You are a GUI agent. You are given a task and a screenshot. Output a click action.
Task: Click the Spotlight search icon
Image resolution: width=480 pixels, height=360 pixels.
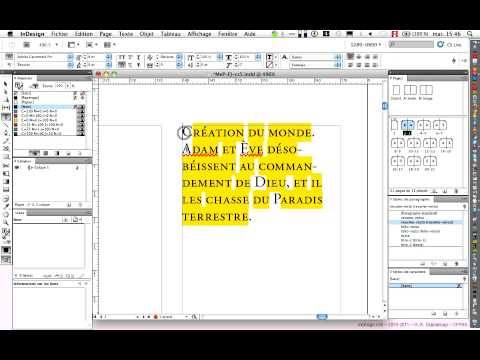pyautogui.click(x=470, y=34)
